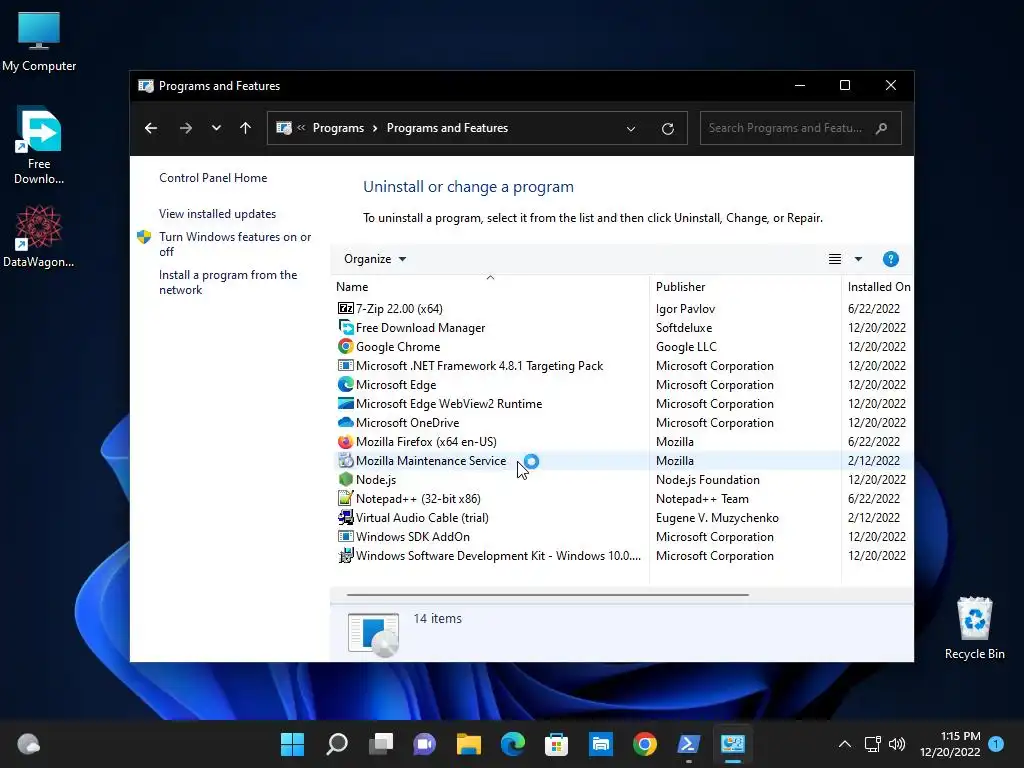This screenshot has height=768, width=1024.
Task: Open network icon in system tray
Action: pyautogui.click(x=872, y=744)
